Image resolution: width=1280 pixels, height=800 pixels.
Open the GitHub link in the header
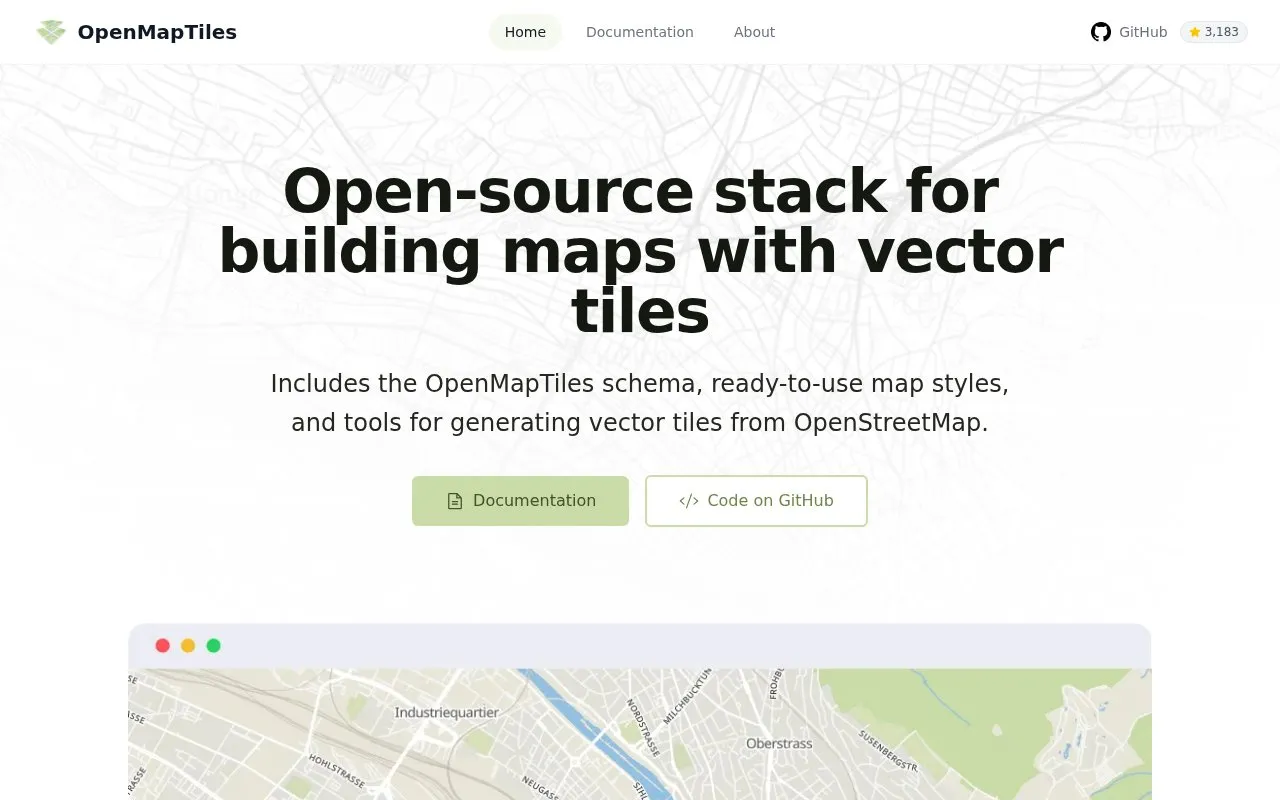click(1129, 32)
